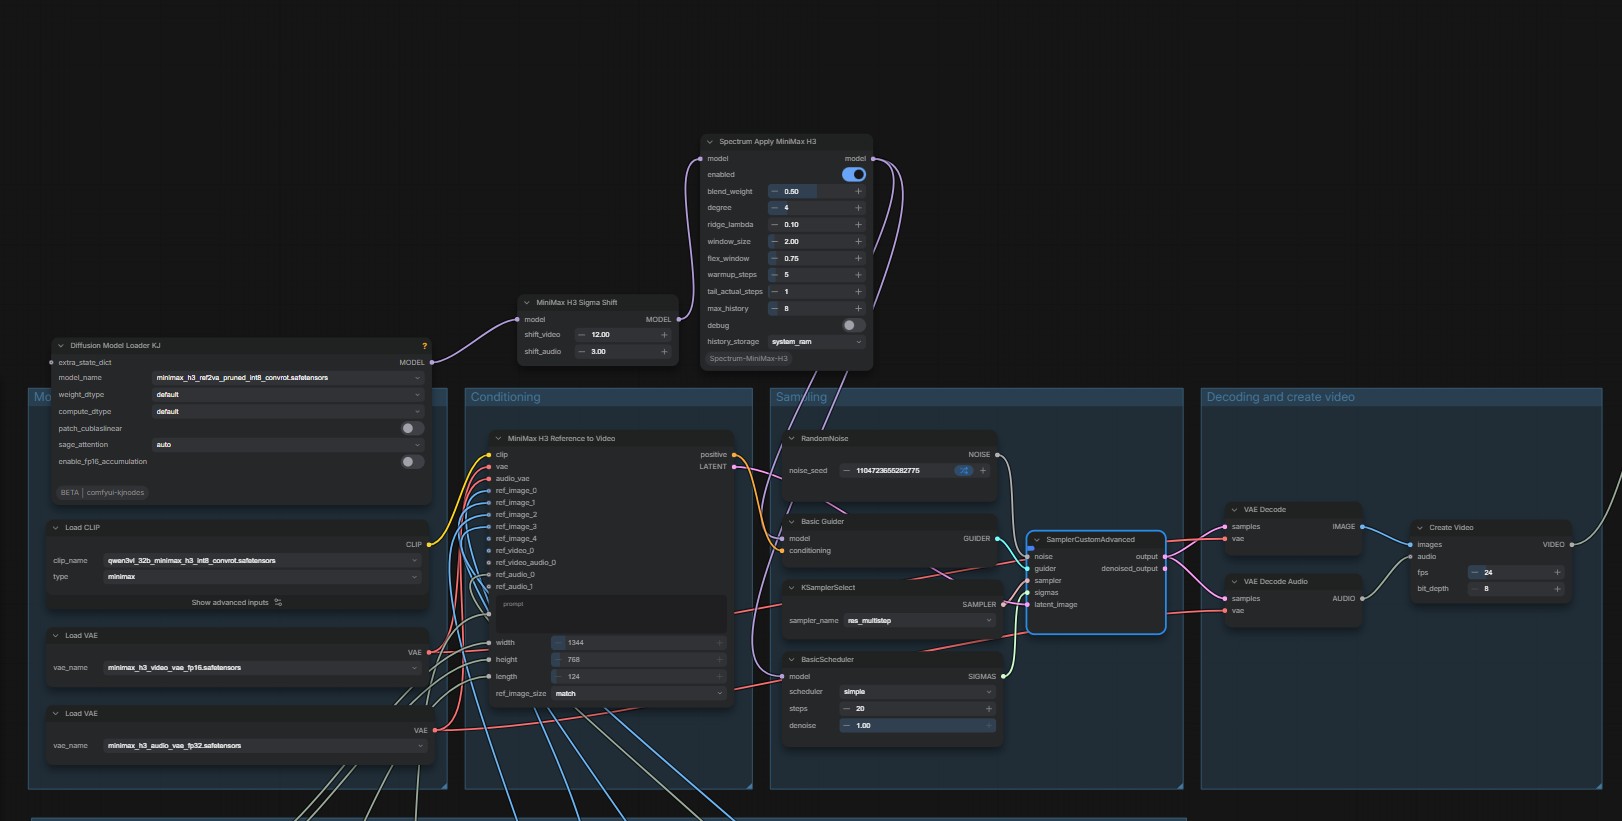This screenshot has height=821, width=1622.
Task: Increase shift_video with the plus icon
Action: pyautogui.click(x=664, y=335)
